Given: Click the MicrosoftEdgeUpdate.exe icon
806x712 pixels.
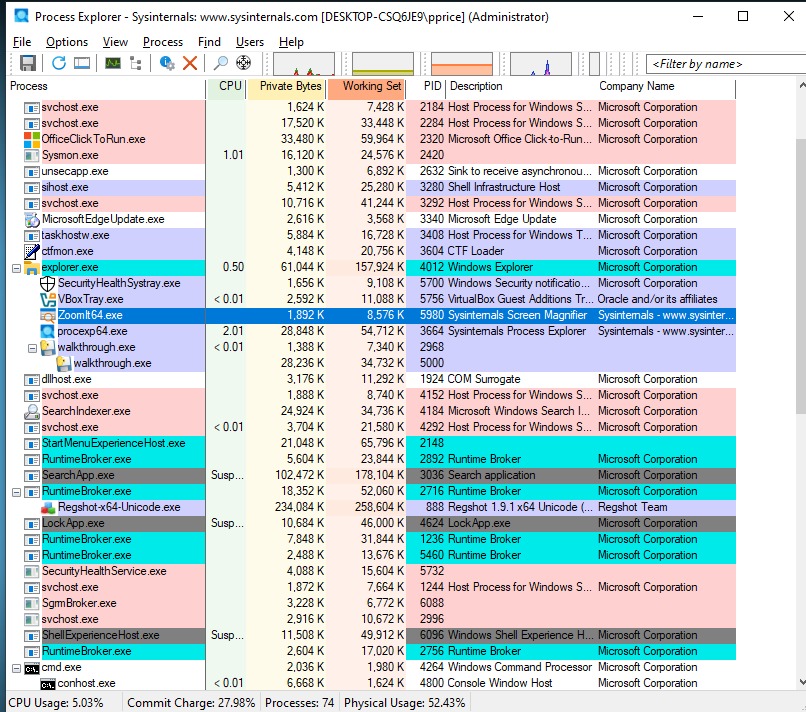Looking at the screenshot, I should tap(32, 220).
